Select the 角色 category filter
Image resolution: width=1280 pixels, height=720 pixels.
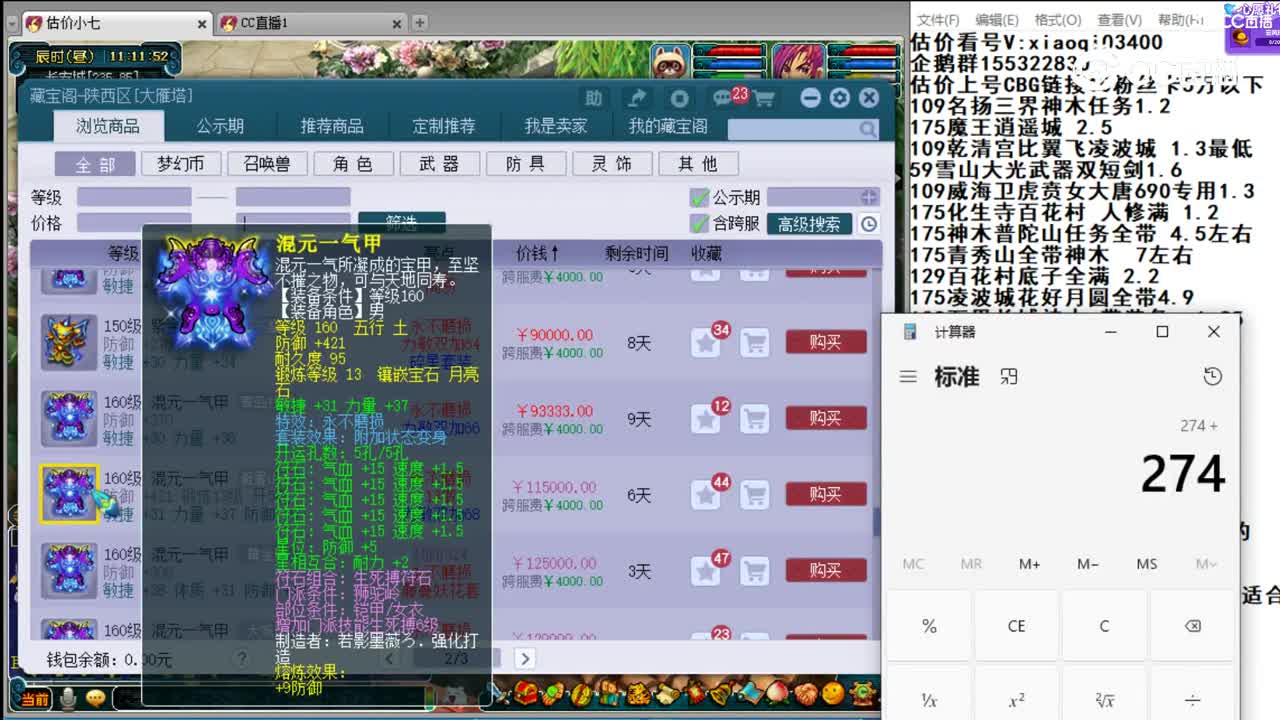point(353,164)
